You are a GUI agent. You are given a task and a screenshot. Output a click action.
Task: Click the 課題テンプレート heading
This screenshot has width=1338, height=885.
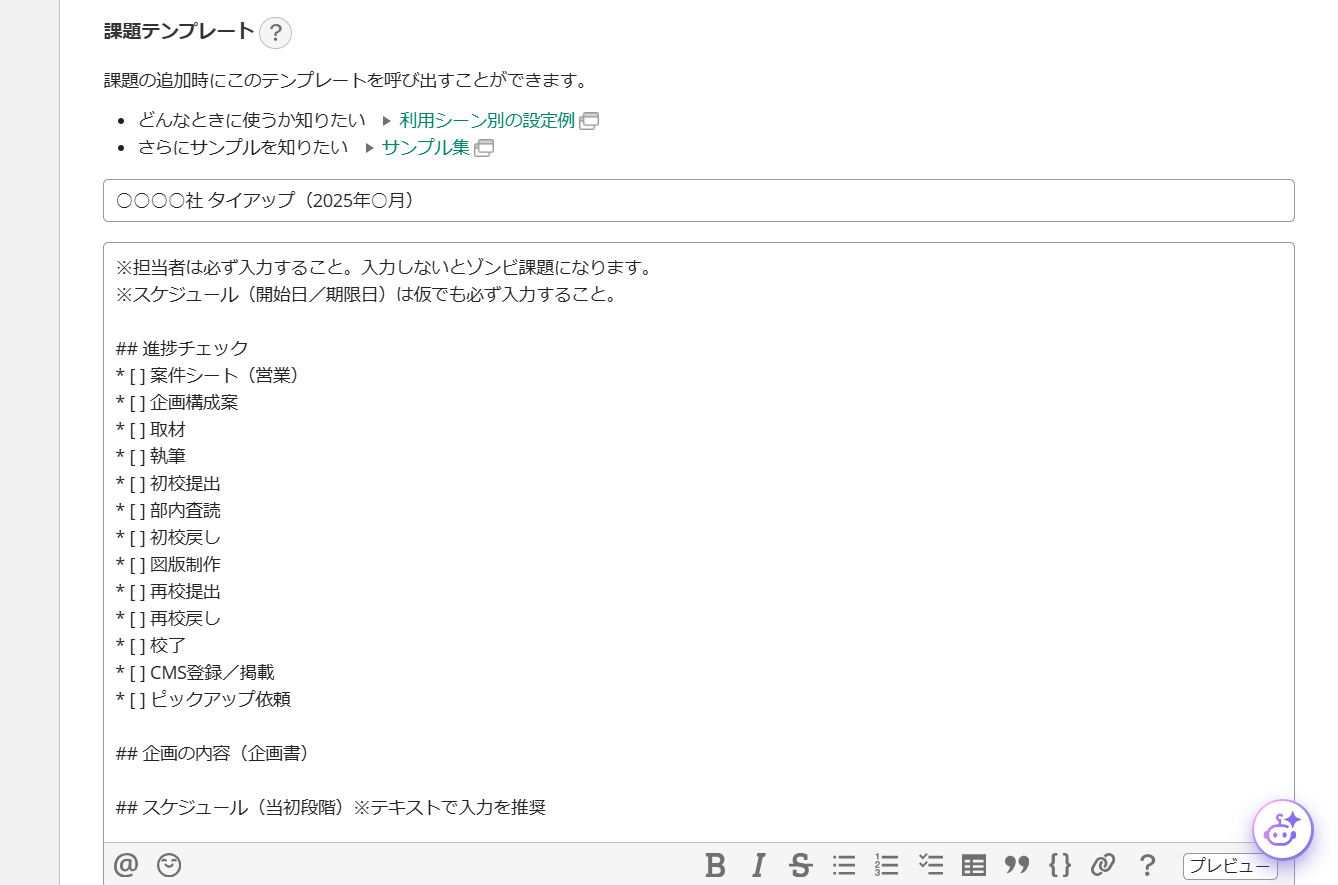pos(180,32)
